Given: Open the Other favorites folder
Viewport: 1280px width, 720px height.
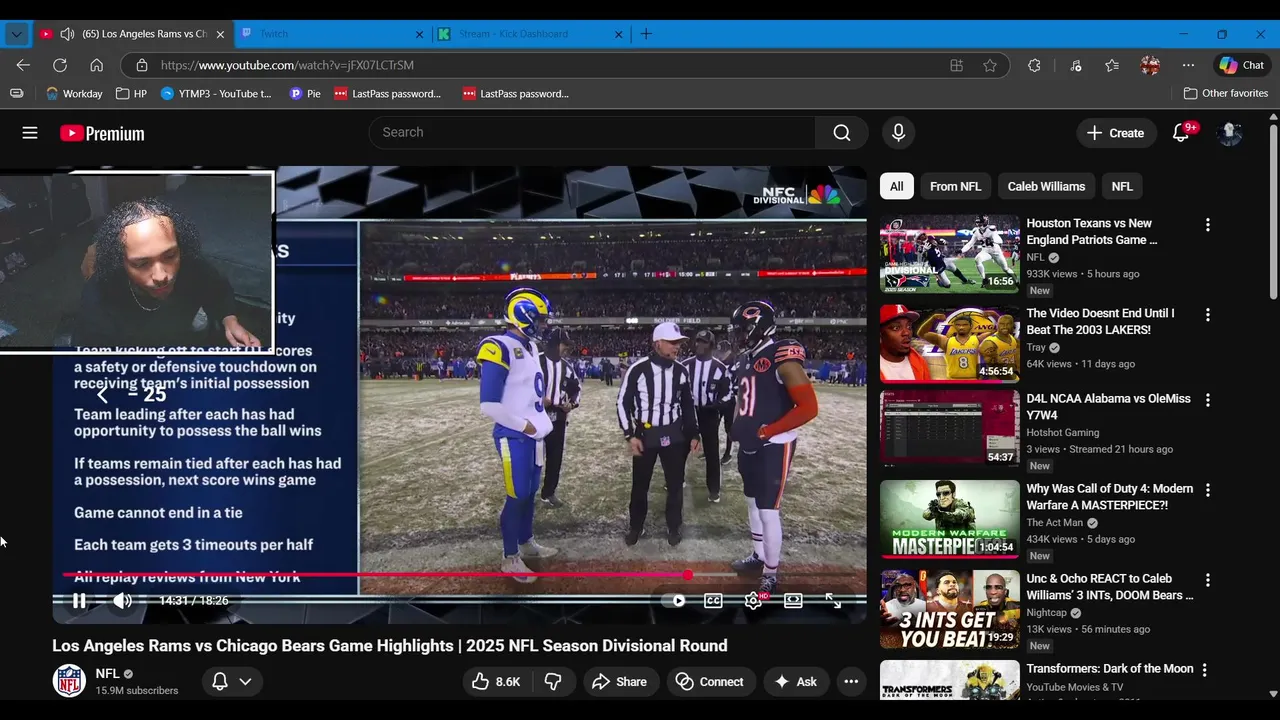Looking at the screenshot, I should pos(1226,93).
